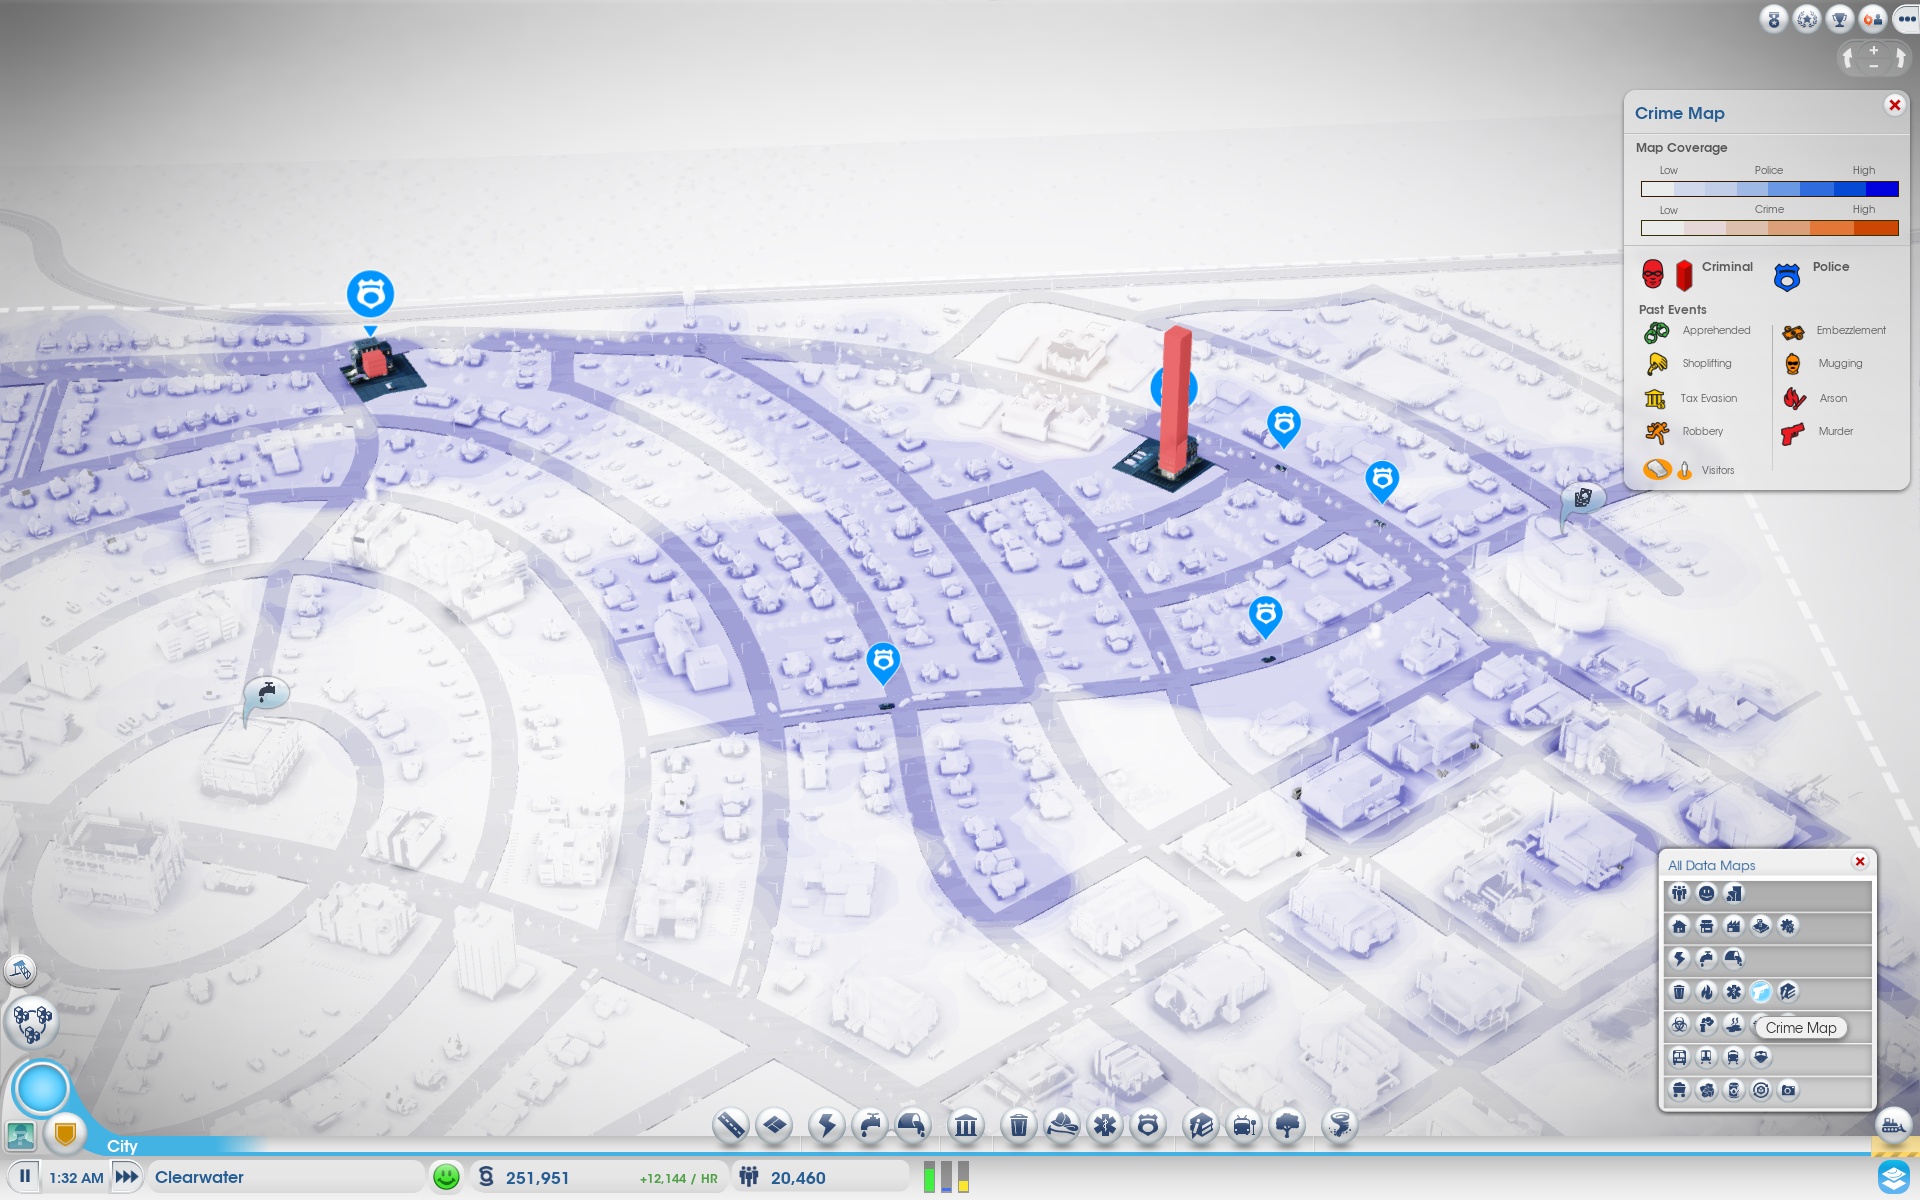Open the Parks tree menu
This screenshot has width=1920, height=1200.
click(1288, 1126)
